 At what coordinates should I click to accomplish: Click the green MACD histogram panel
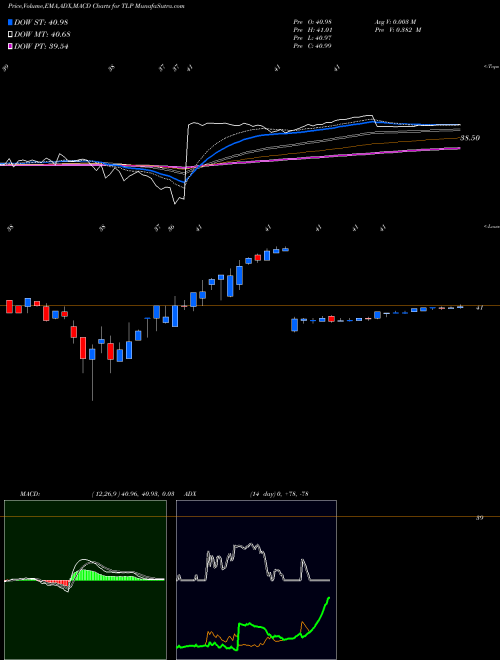(85, 580)
